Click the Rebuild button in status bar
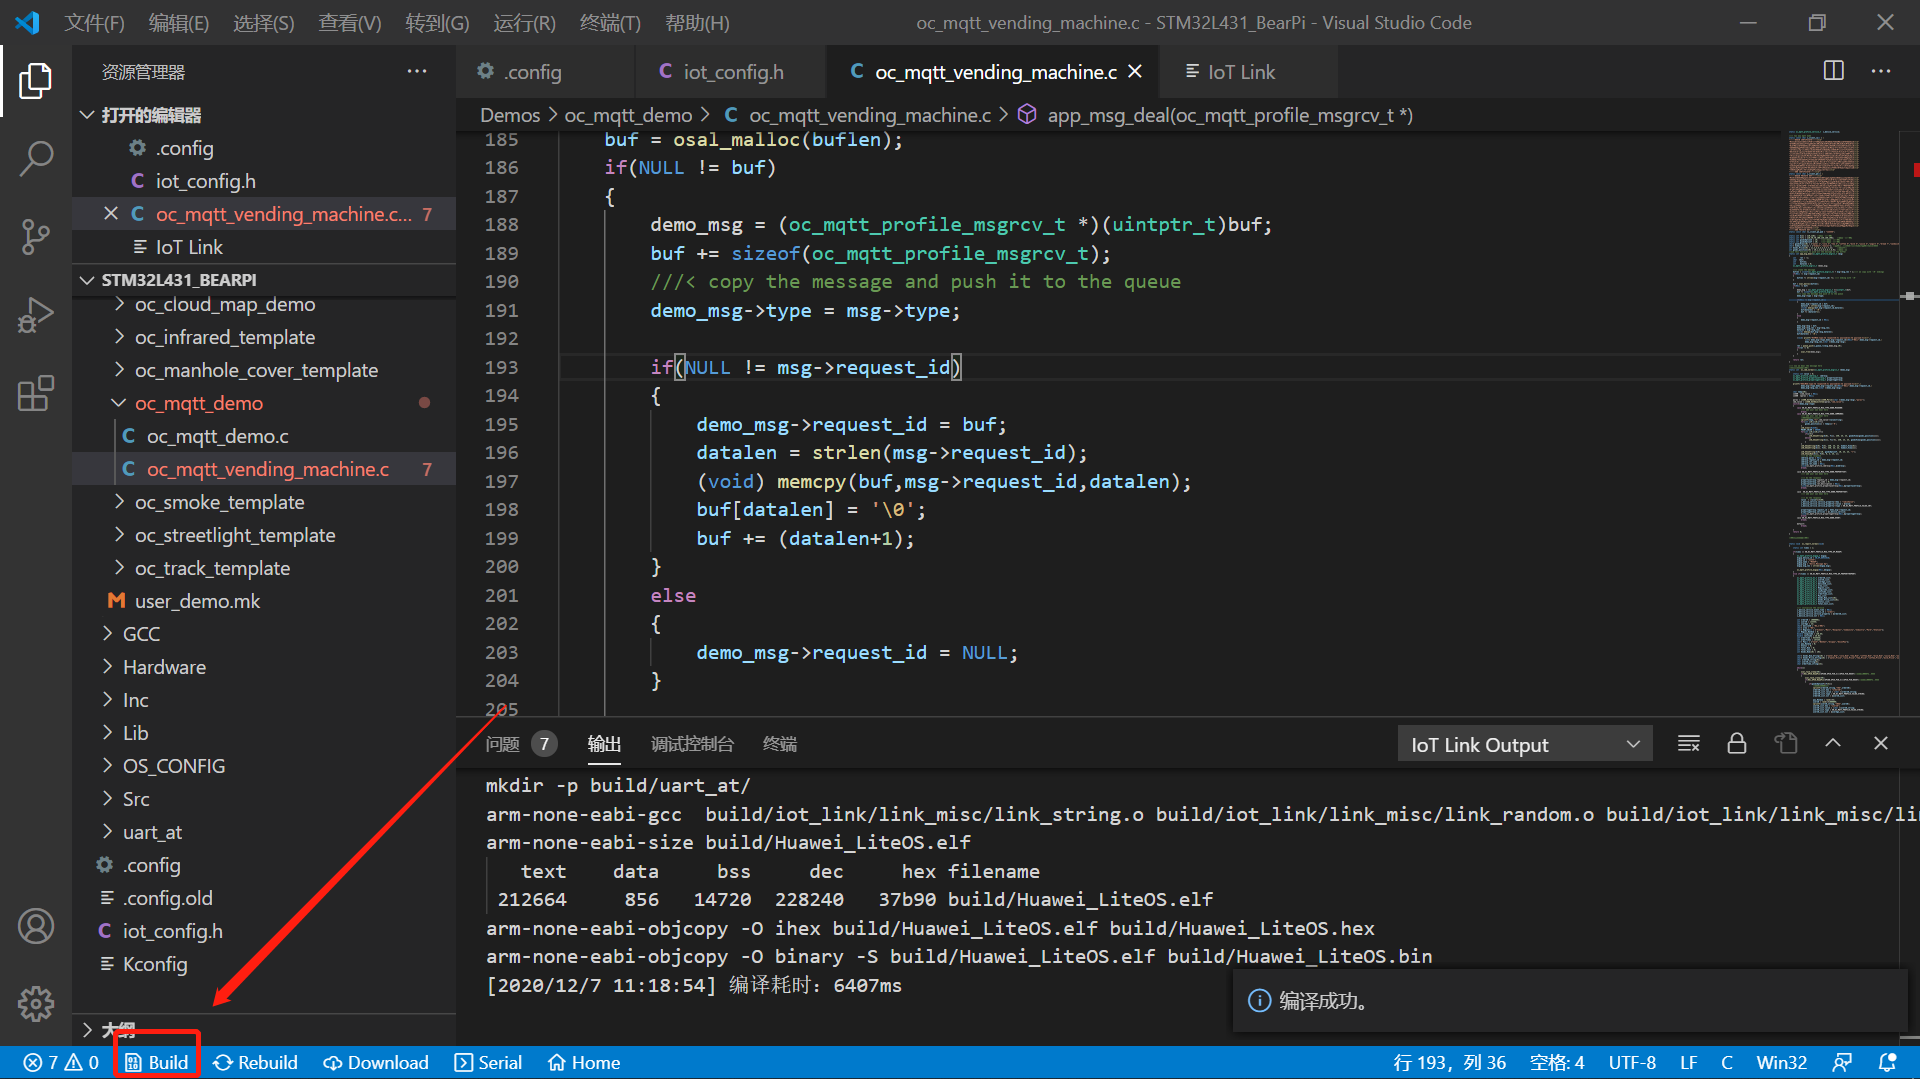Image resolution: width=1920 pixels, height=1079 pixels. pyautogui.click(x=256, y=1063)
